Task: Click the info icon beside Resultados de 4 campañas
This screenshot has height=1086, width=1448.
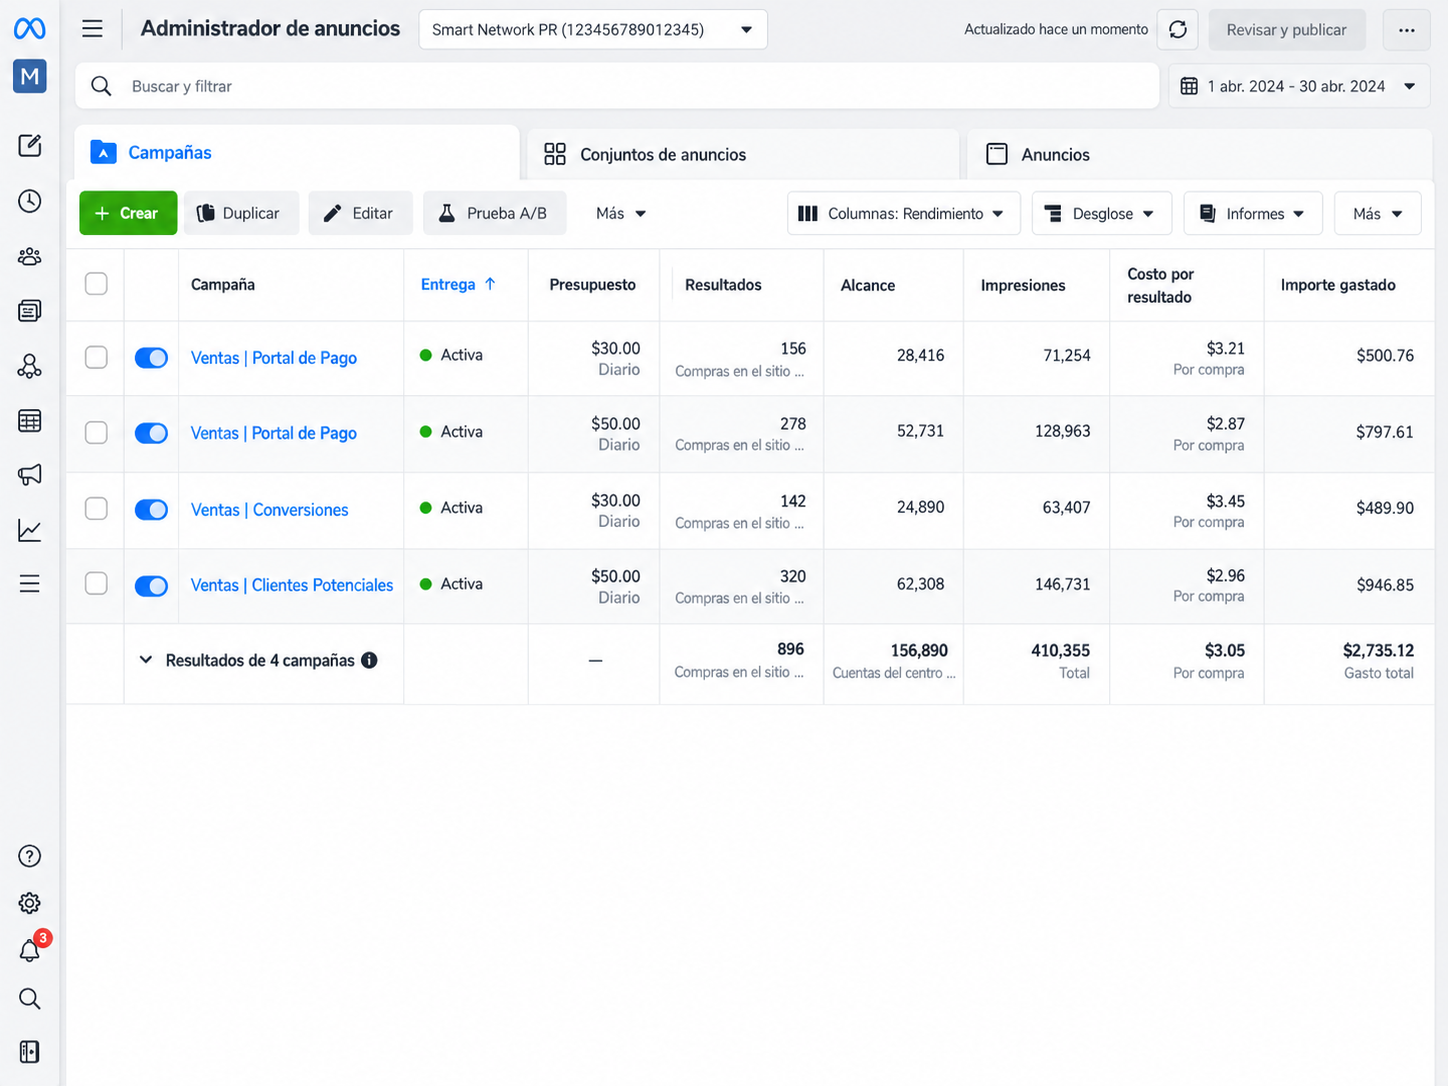Action: (x=369, y=660)
